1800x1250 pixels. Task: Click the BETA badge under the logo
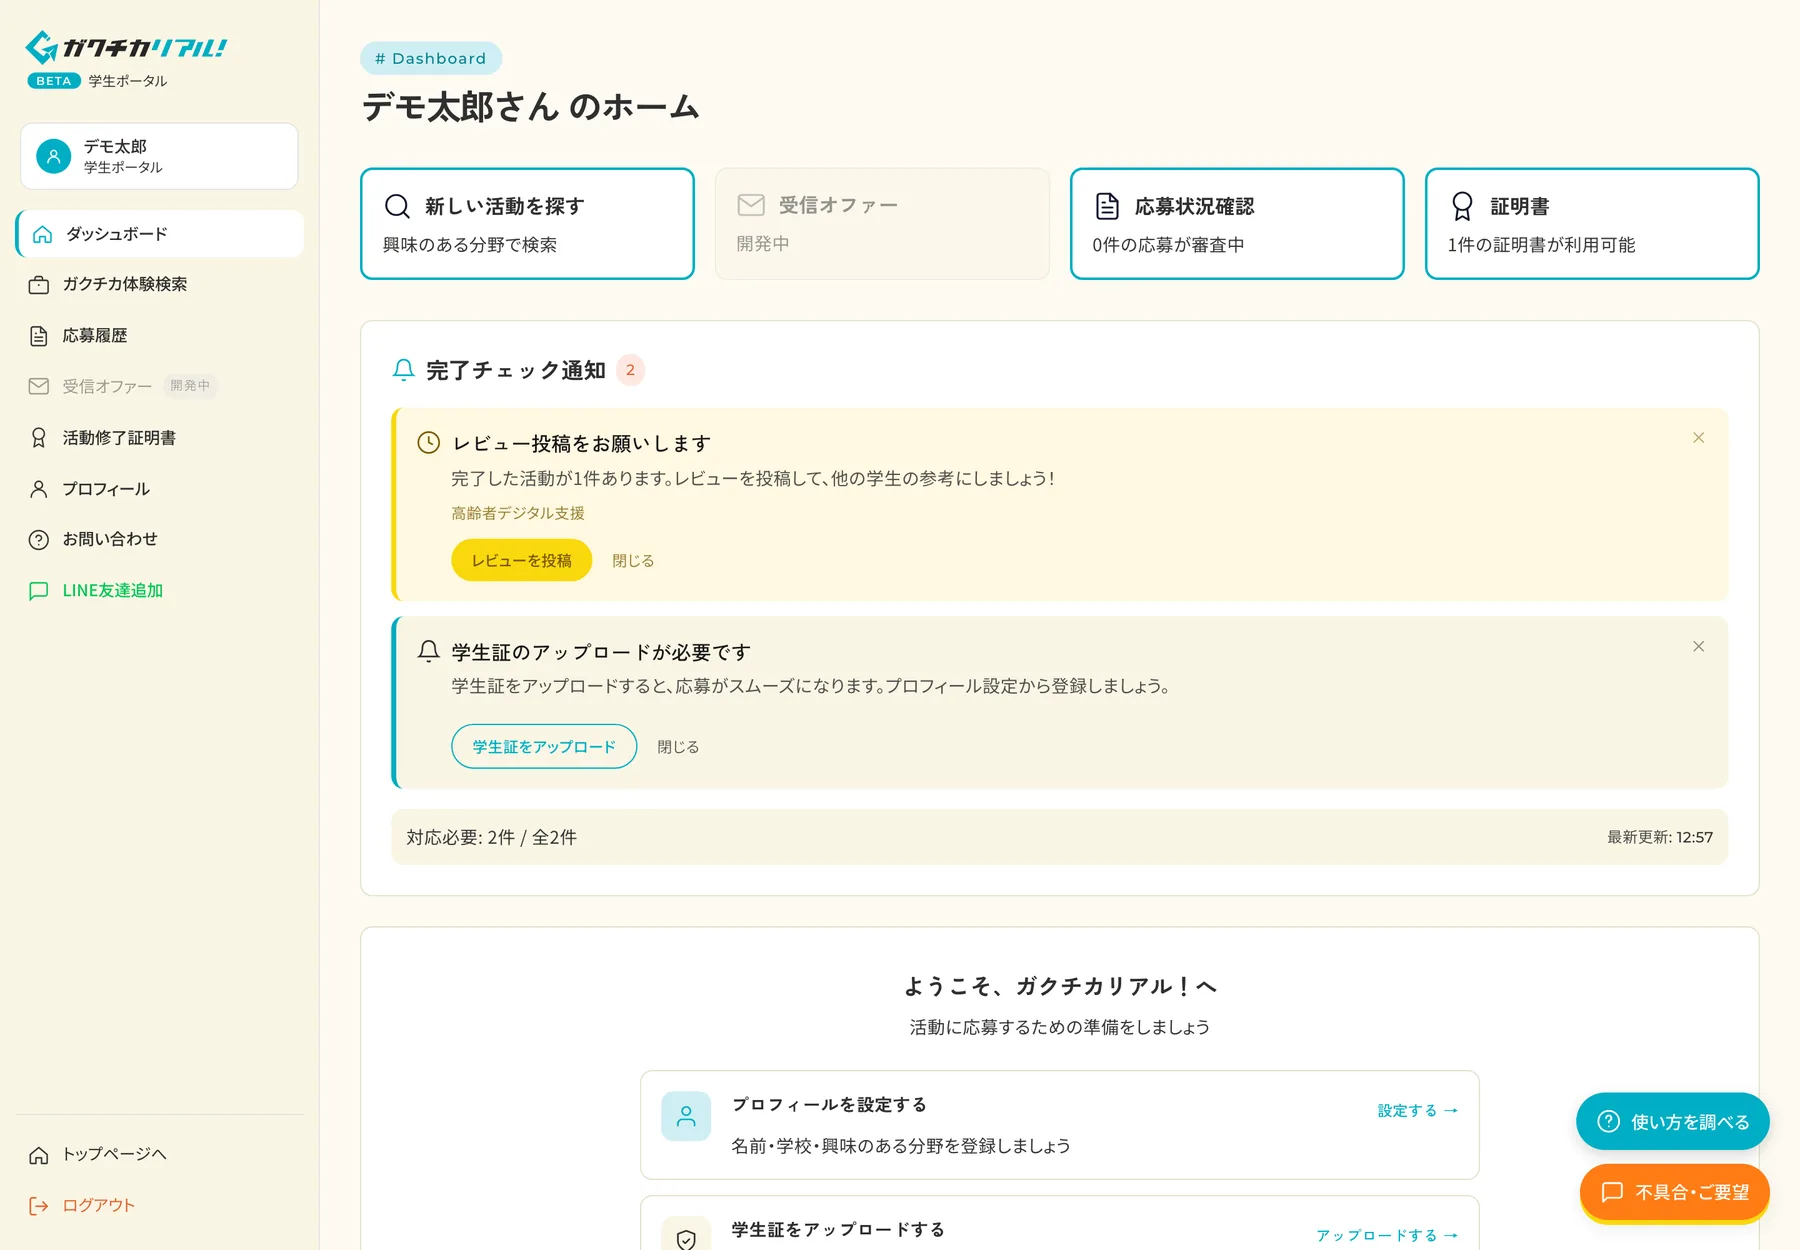point(54,81)
